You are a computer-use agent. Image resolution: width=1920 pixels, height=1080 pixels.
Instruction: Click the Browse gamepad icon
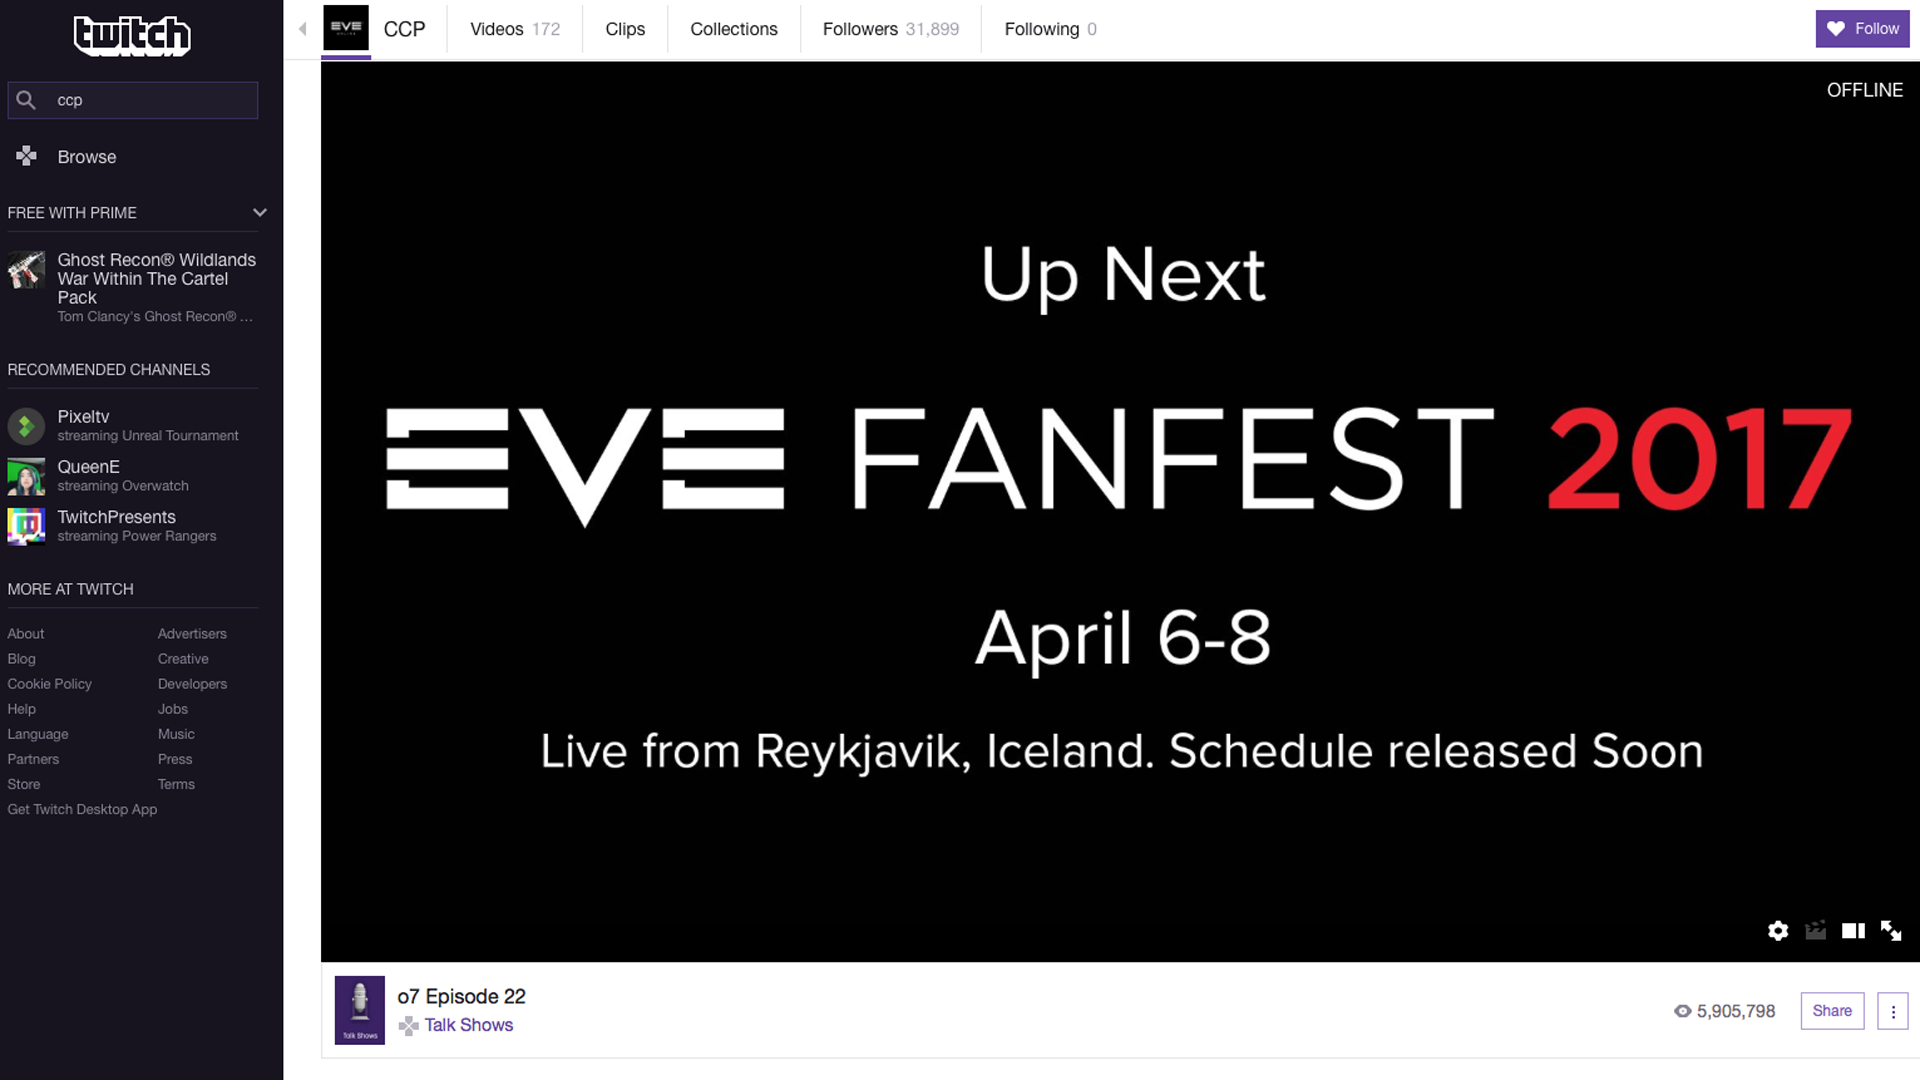coord(27,156)
